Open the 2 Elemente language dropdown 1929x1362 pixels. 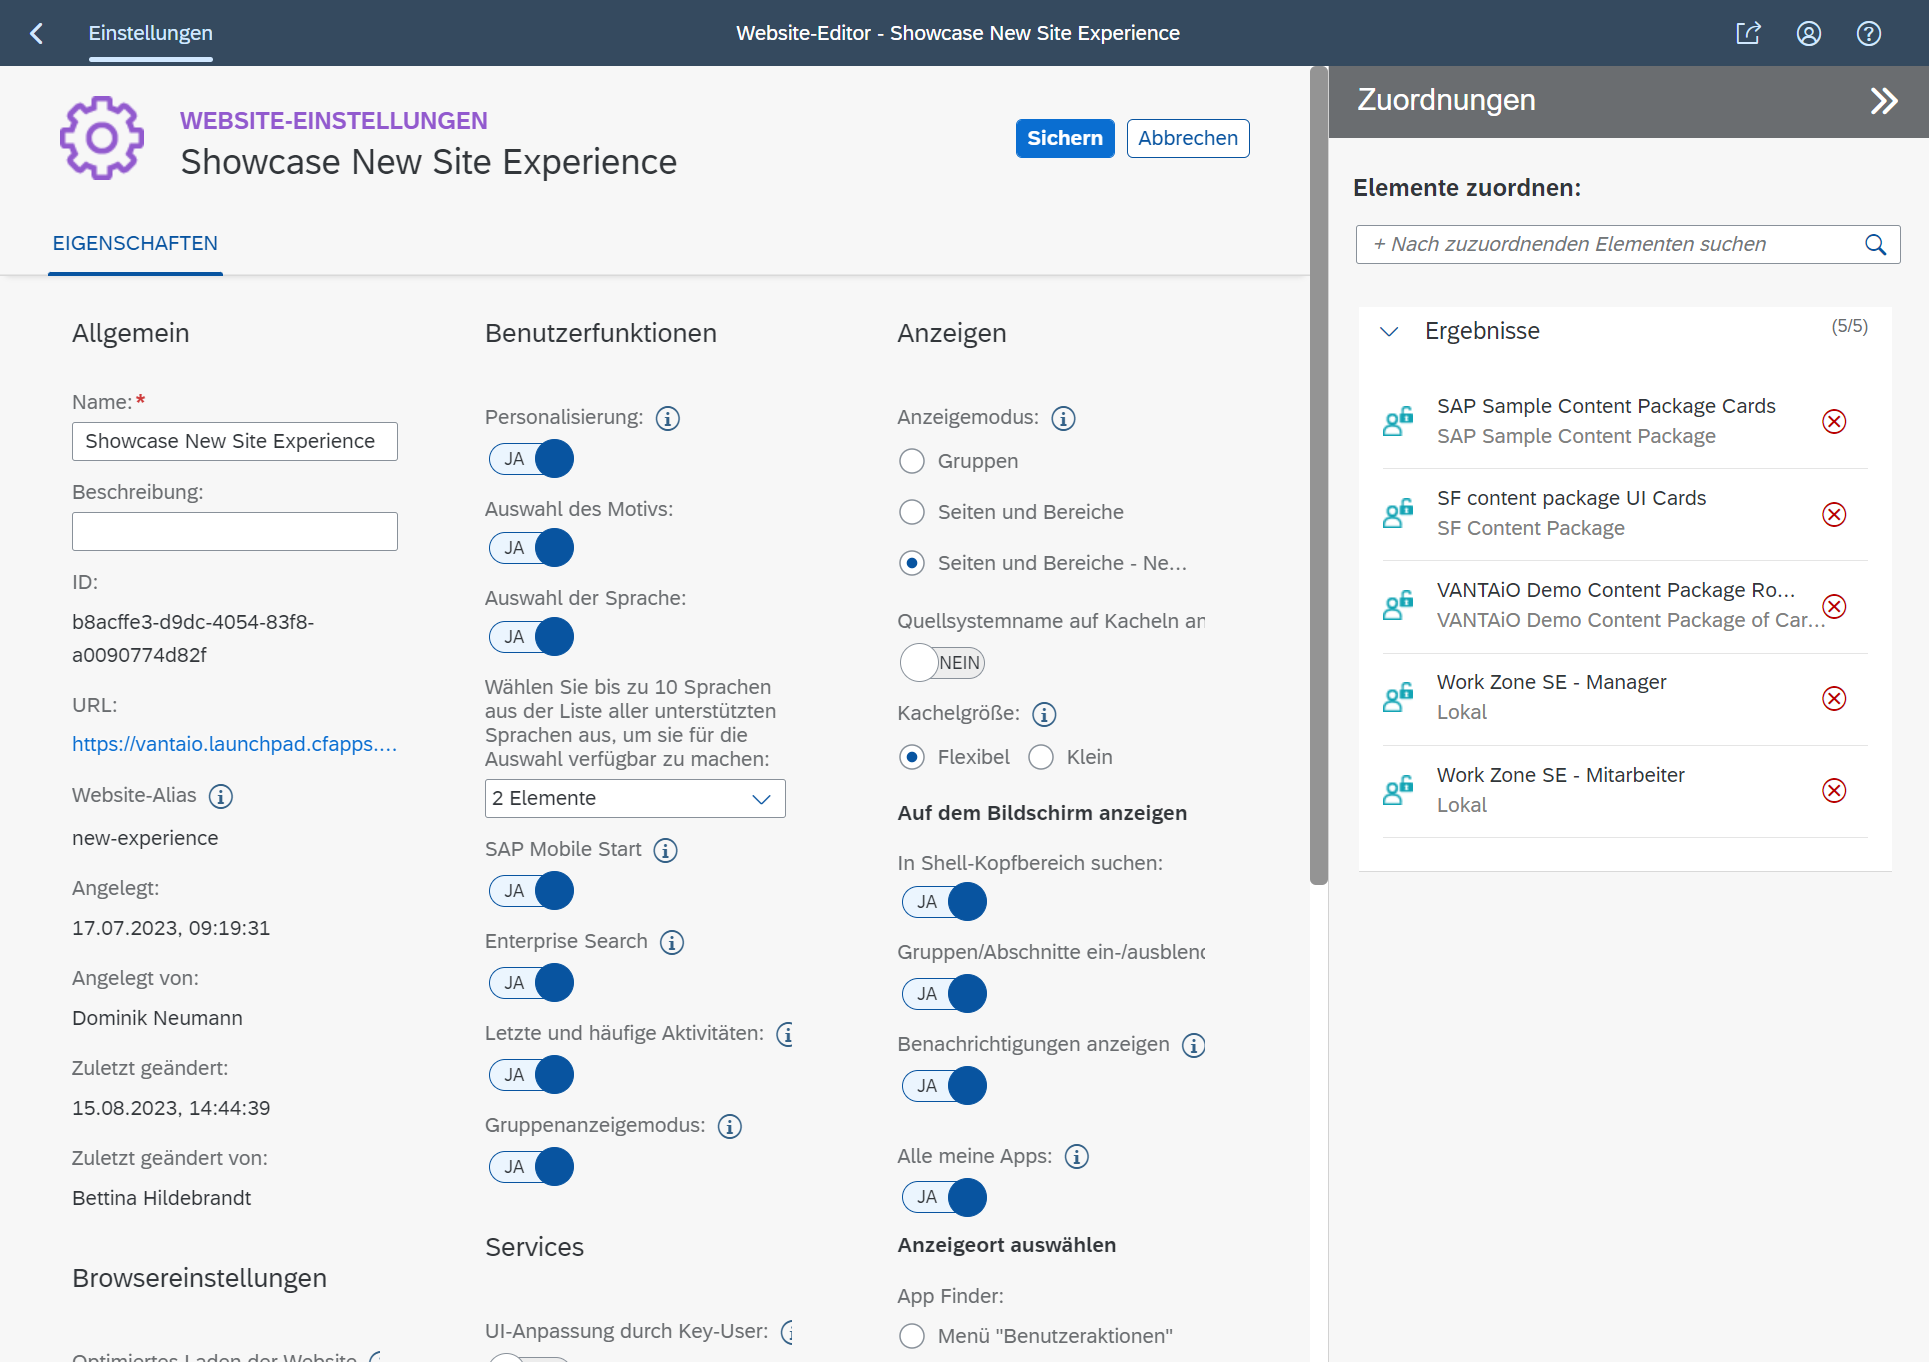[634, 798]
